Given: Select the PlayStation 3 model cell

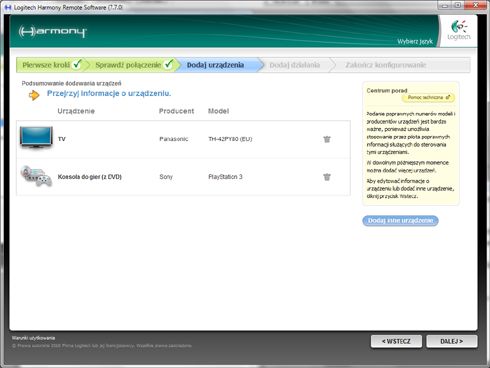Looking at the screenshot, I should [225, 177].
